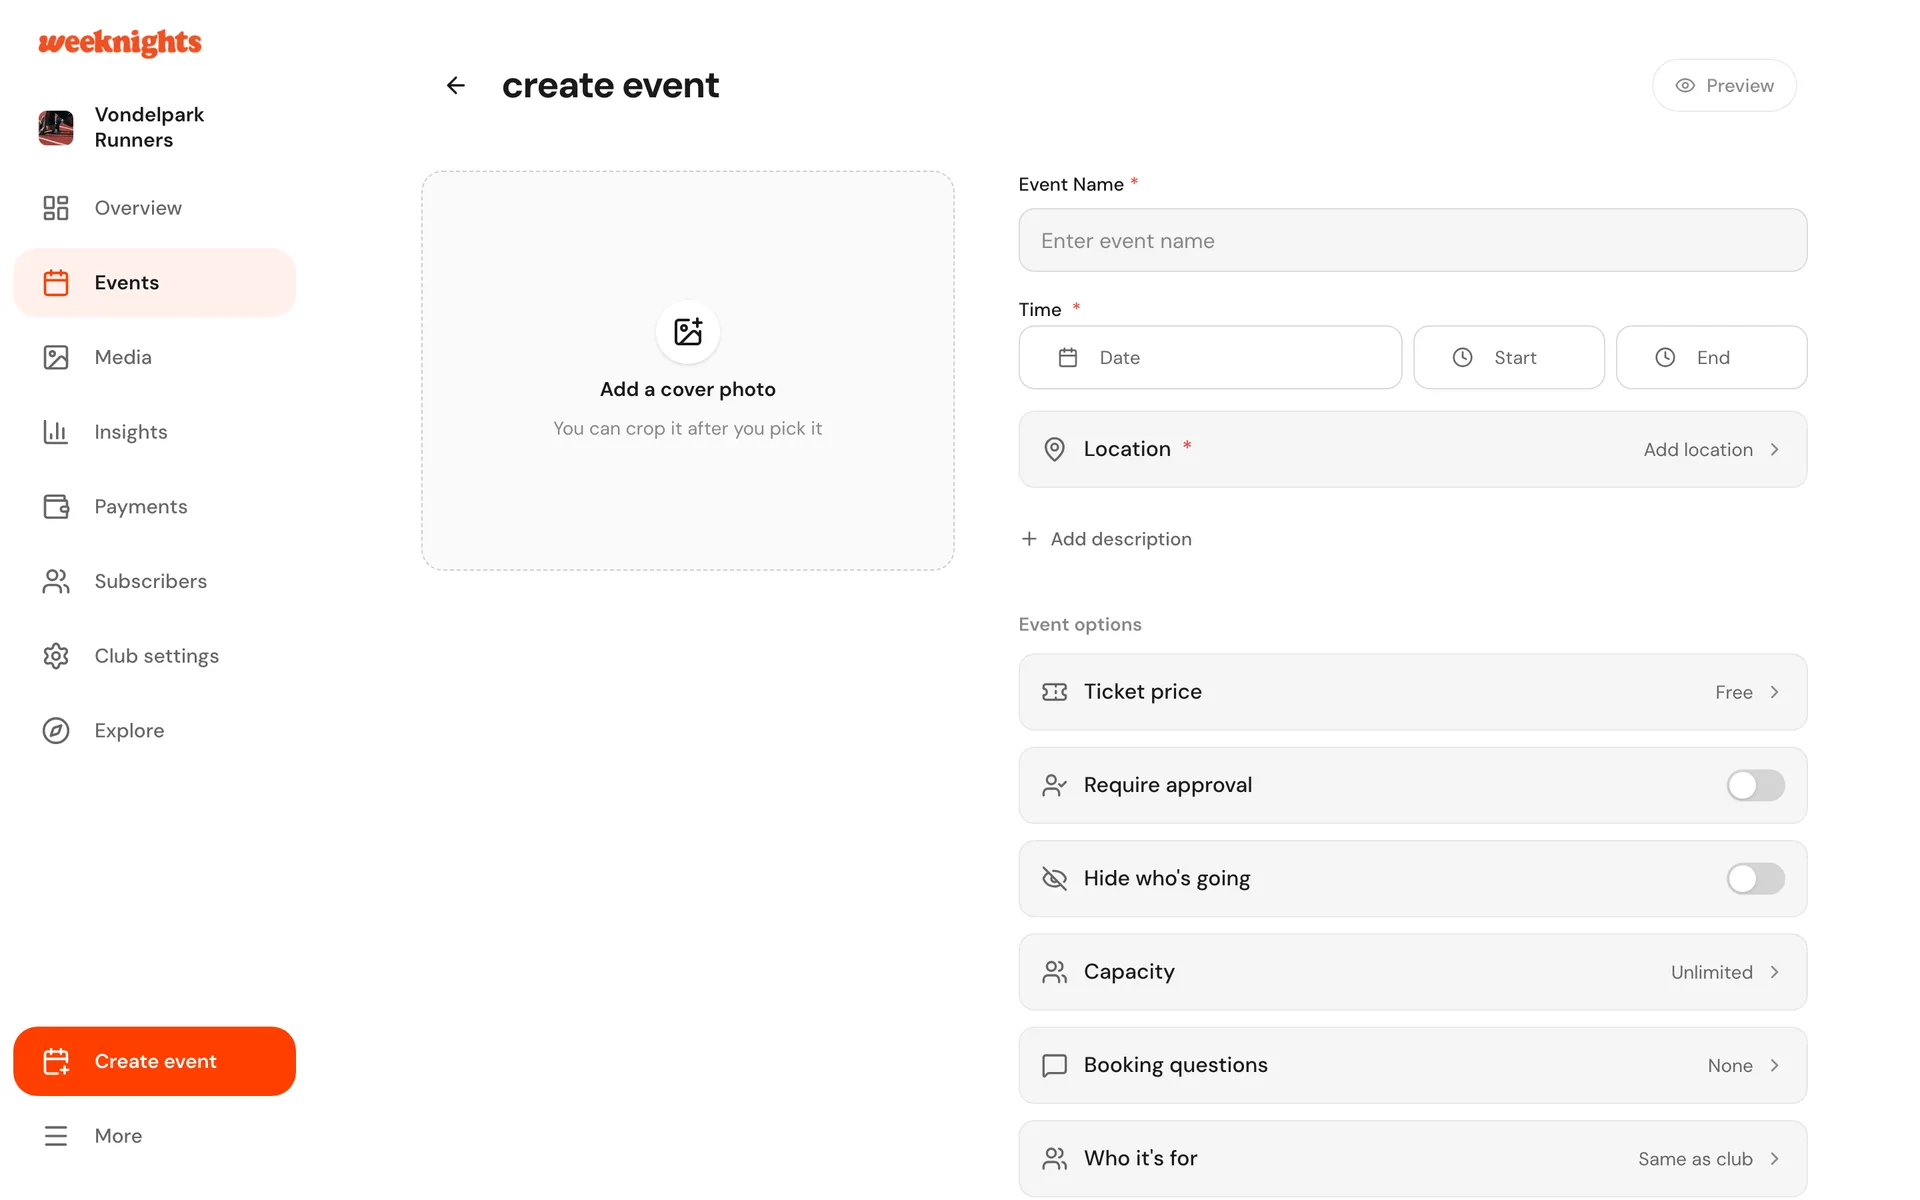Screen dimensions: 1920x1200
Task: Click the Overview grid icon in sidebar
Action: coord(56,208)
